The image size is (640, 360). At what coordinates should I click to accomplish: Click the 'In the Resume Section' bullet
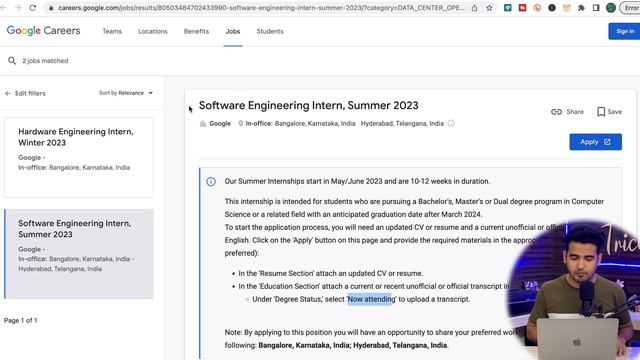coord(331,273)
